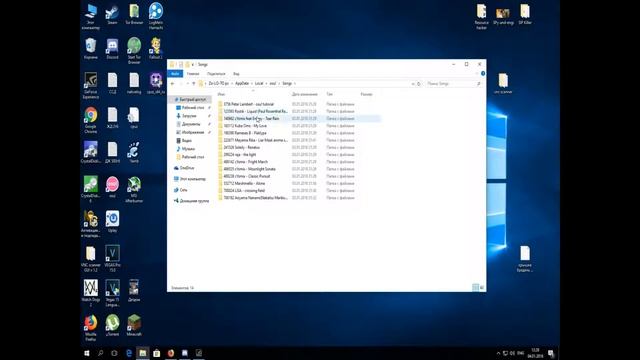Viewport: 640px width, 360px height.
Task: Open the Home ribbon tab
Action: (x=193, y=74)
